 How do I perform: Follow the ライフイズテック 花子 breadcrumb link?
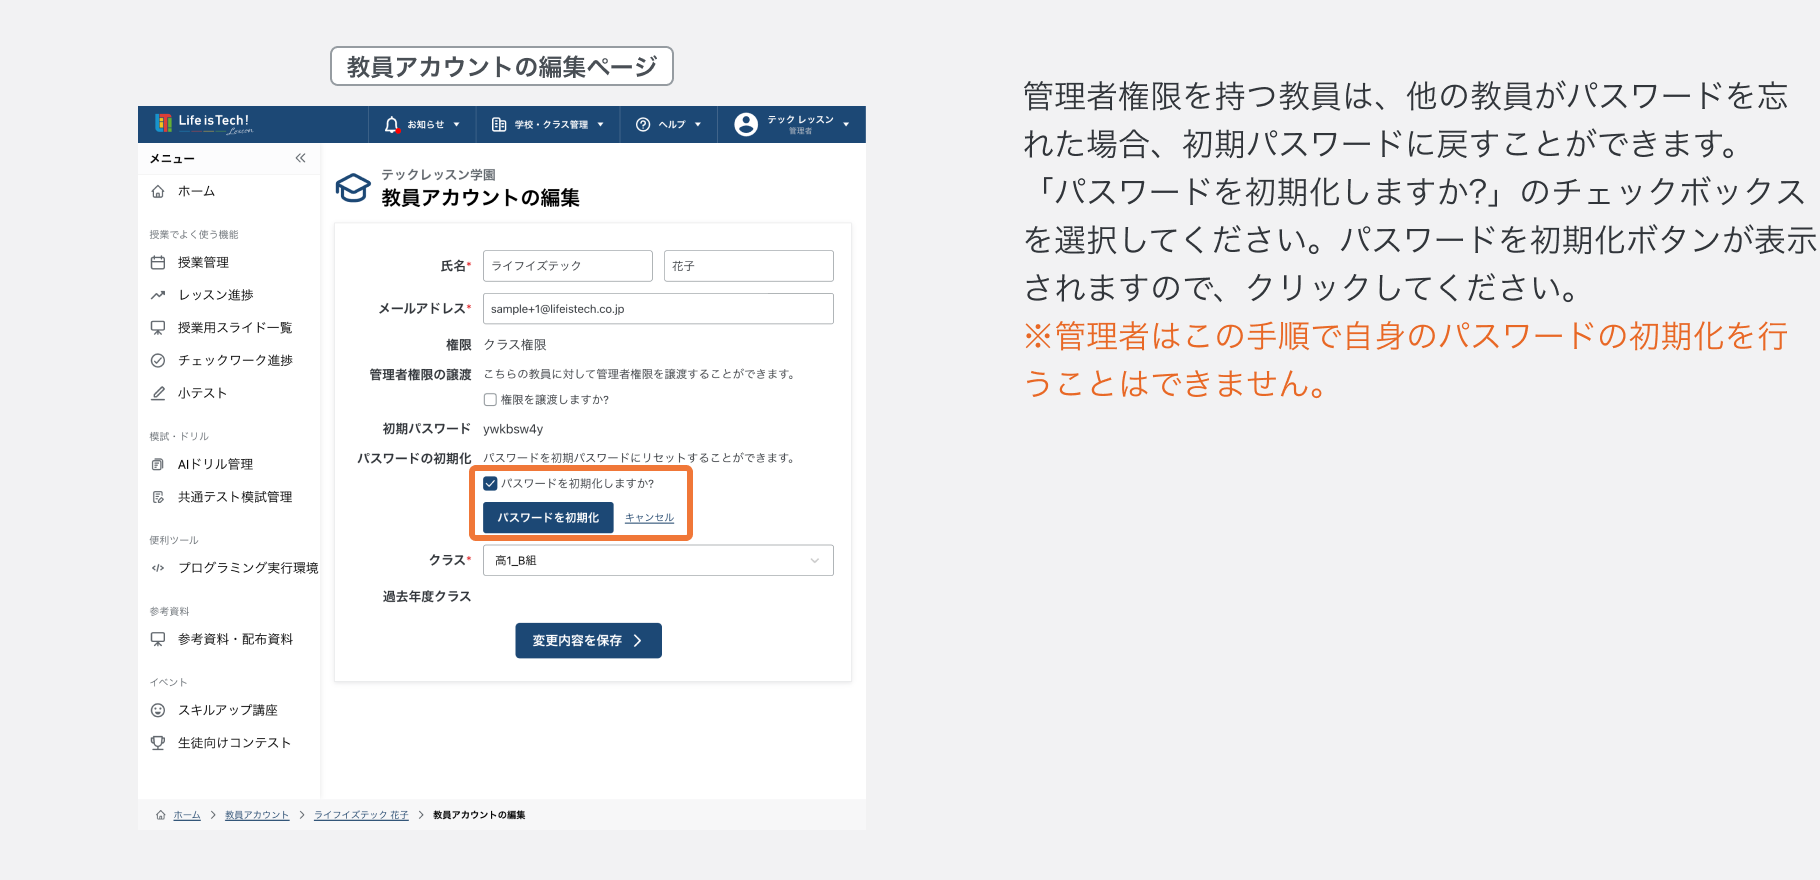click(361, 815)
